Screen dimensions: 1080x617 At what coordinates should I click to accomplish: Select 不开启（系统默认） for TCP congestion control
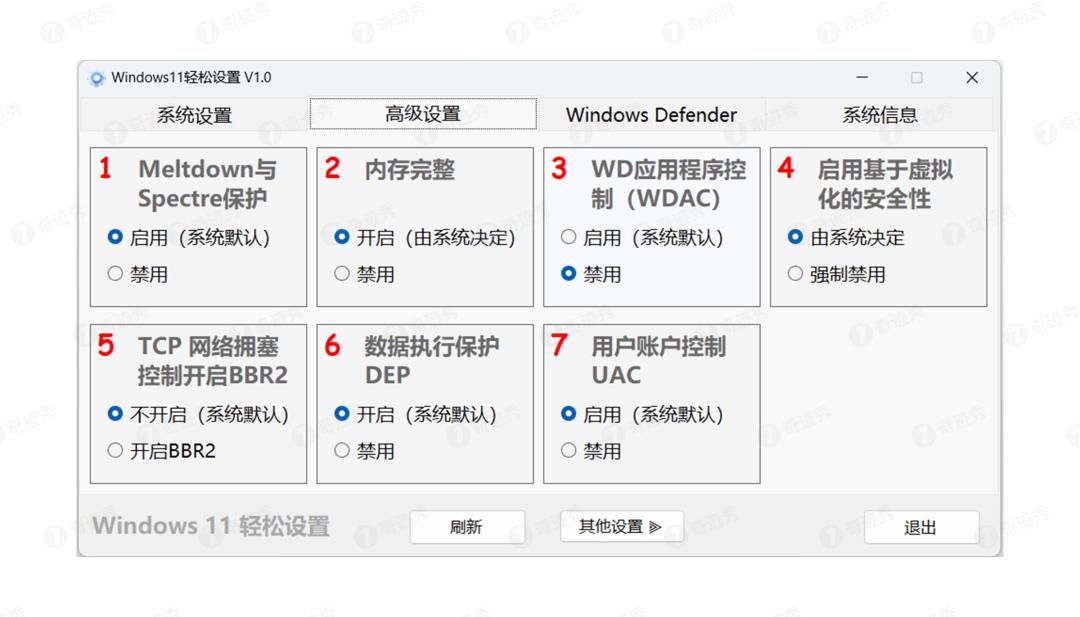tap(115, 414)
